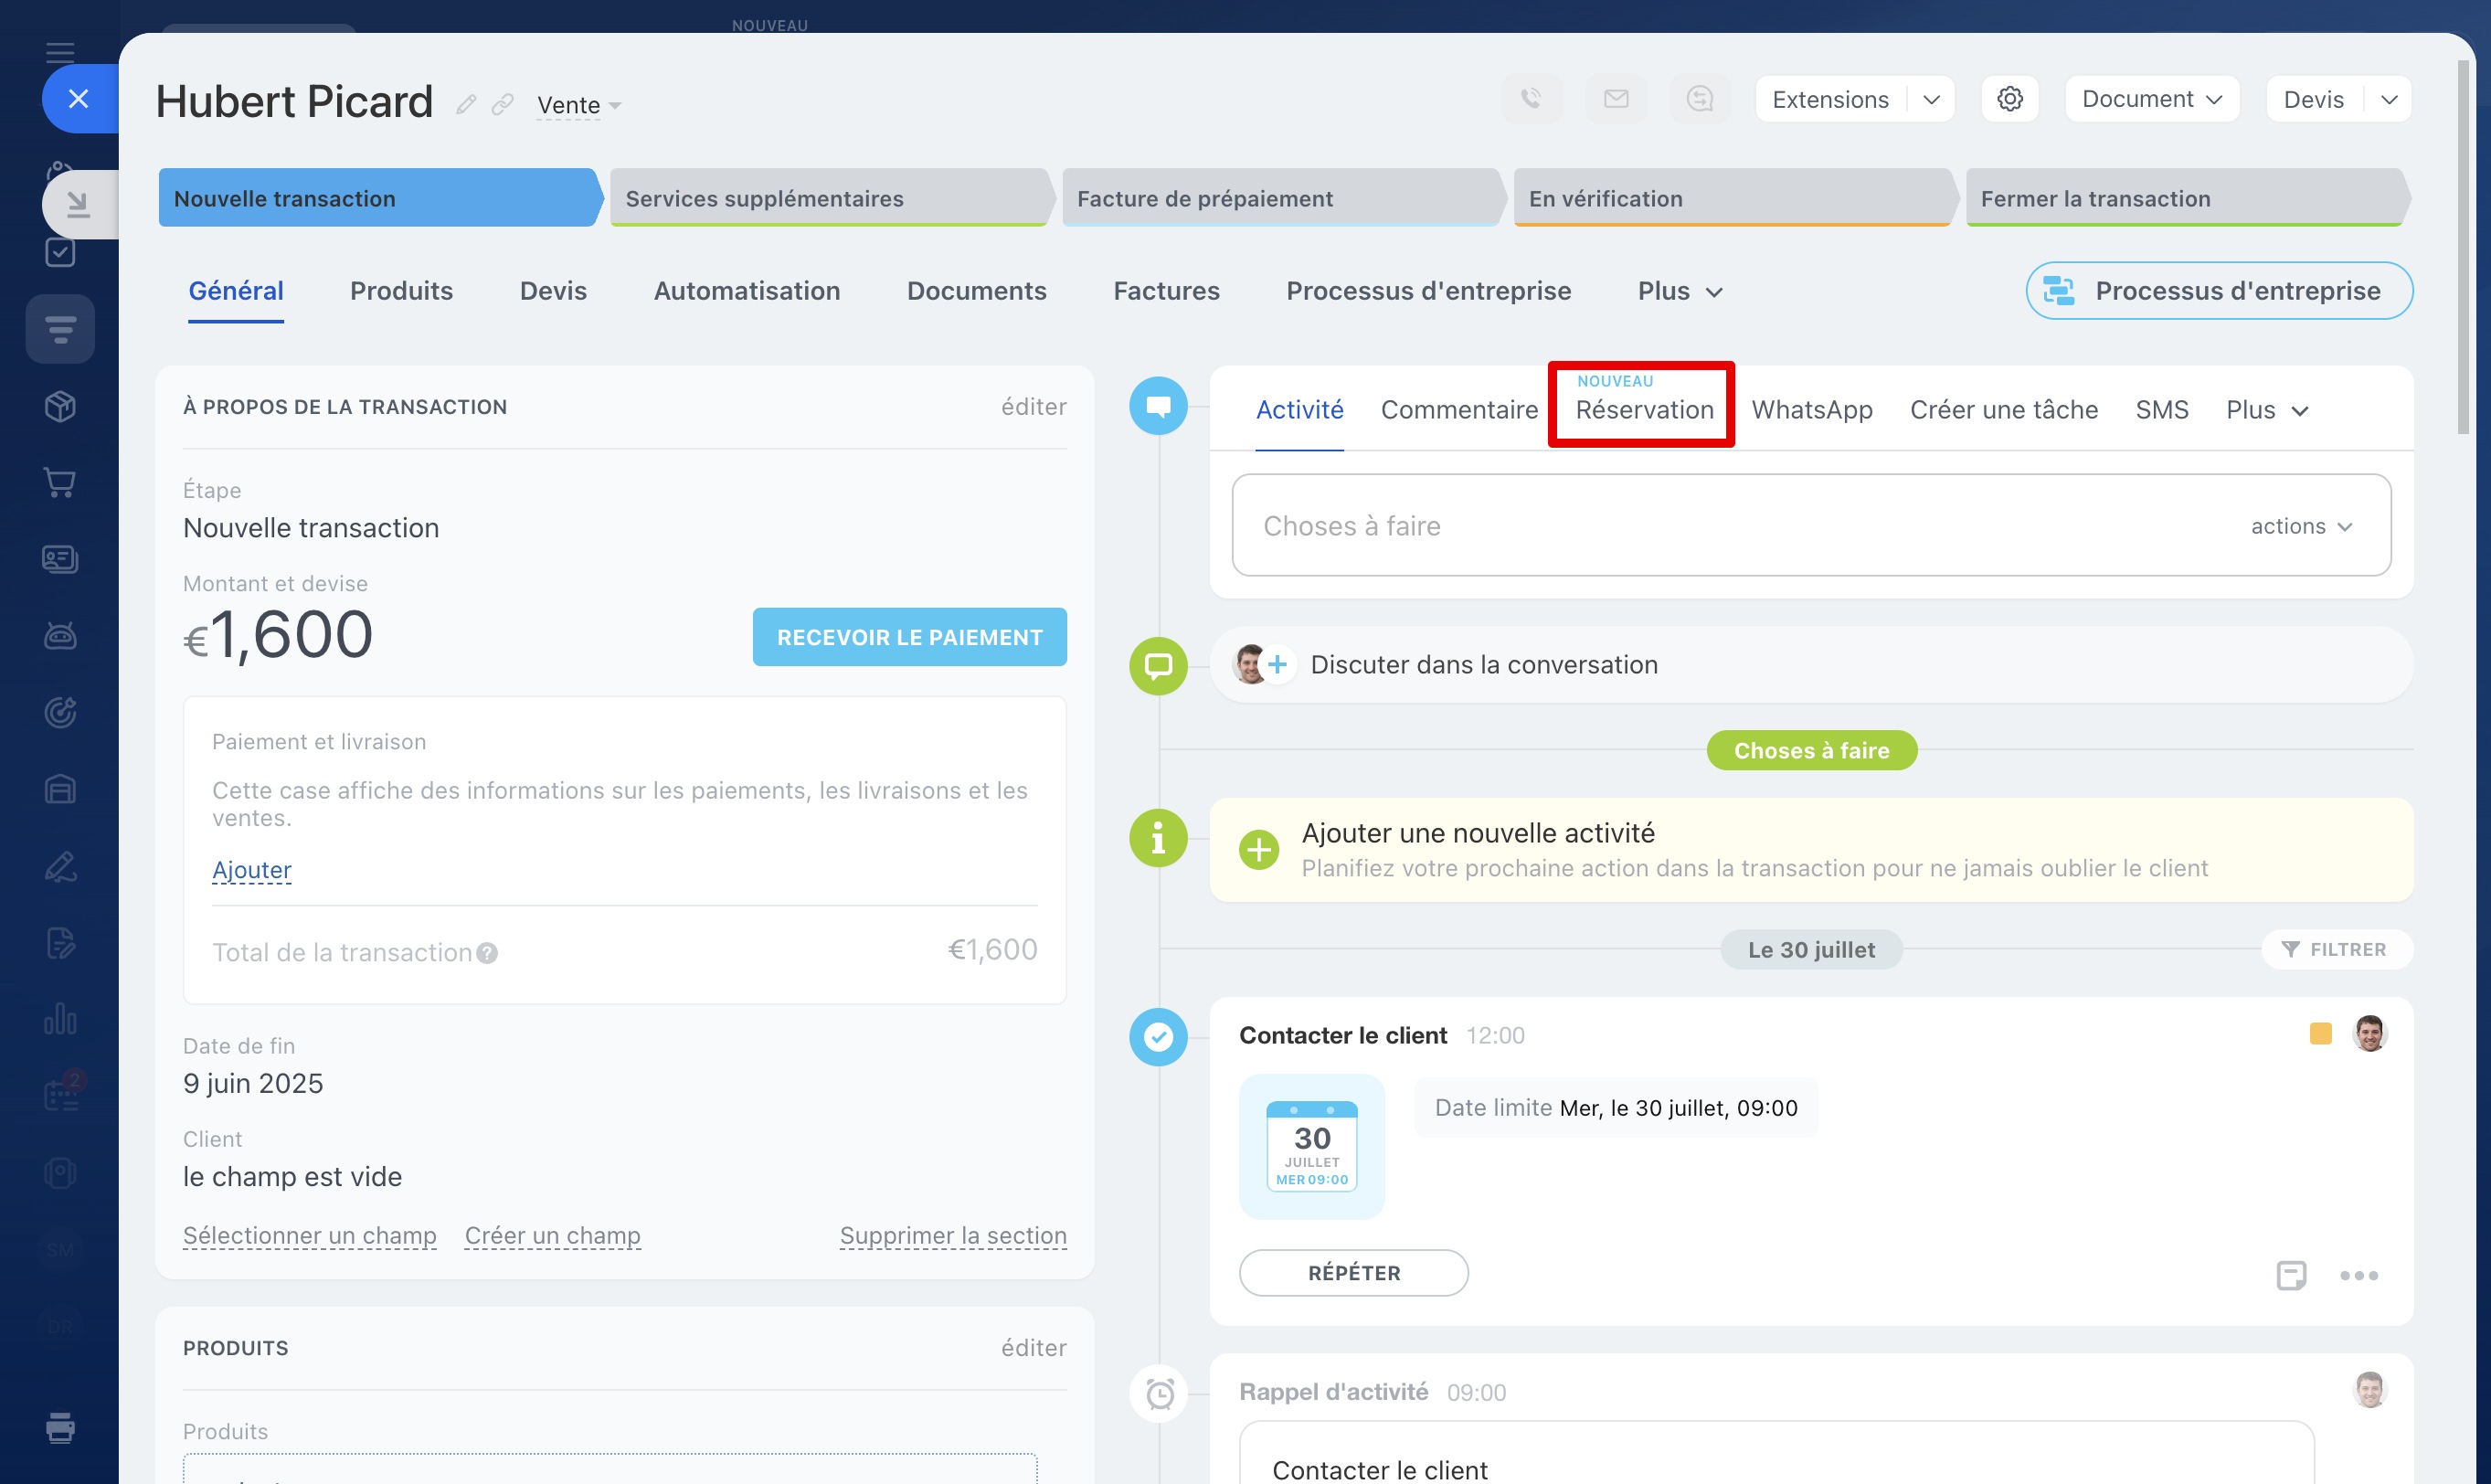Open the shopping cart sidebar icon

point(60,483)
